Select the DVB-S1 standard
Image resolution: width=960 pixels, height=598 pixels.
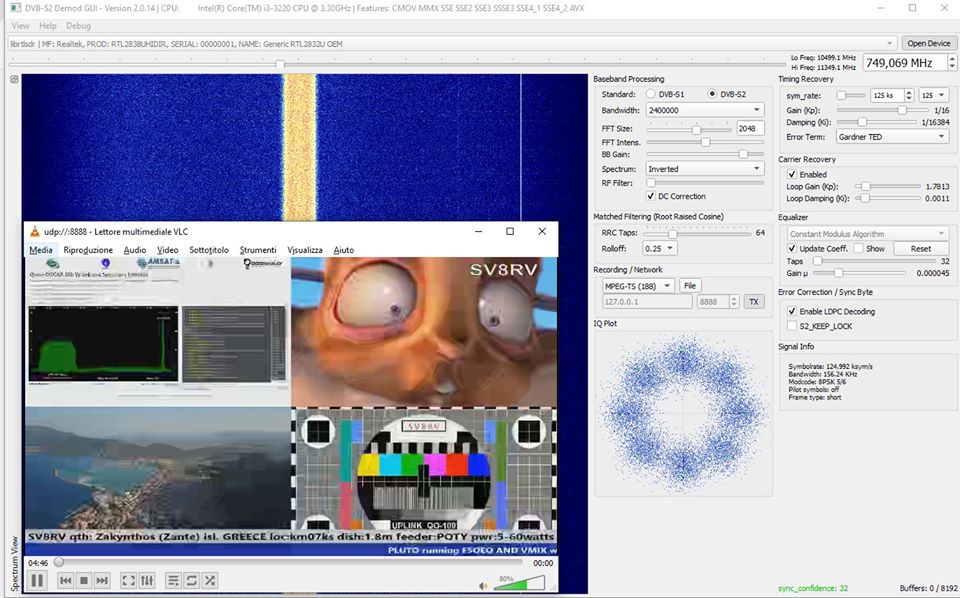coord(650,94)
